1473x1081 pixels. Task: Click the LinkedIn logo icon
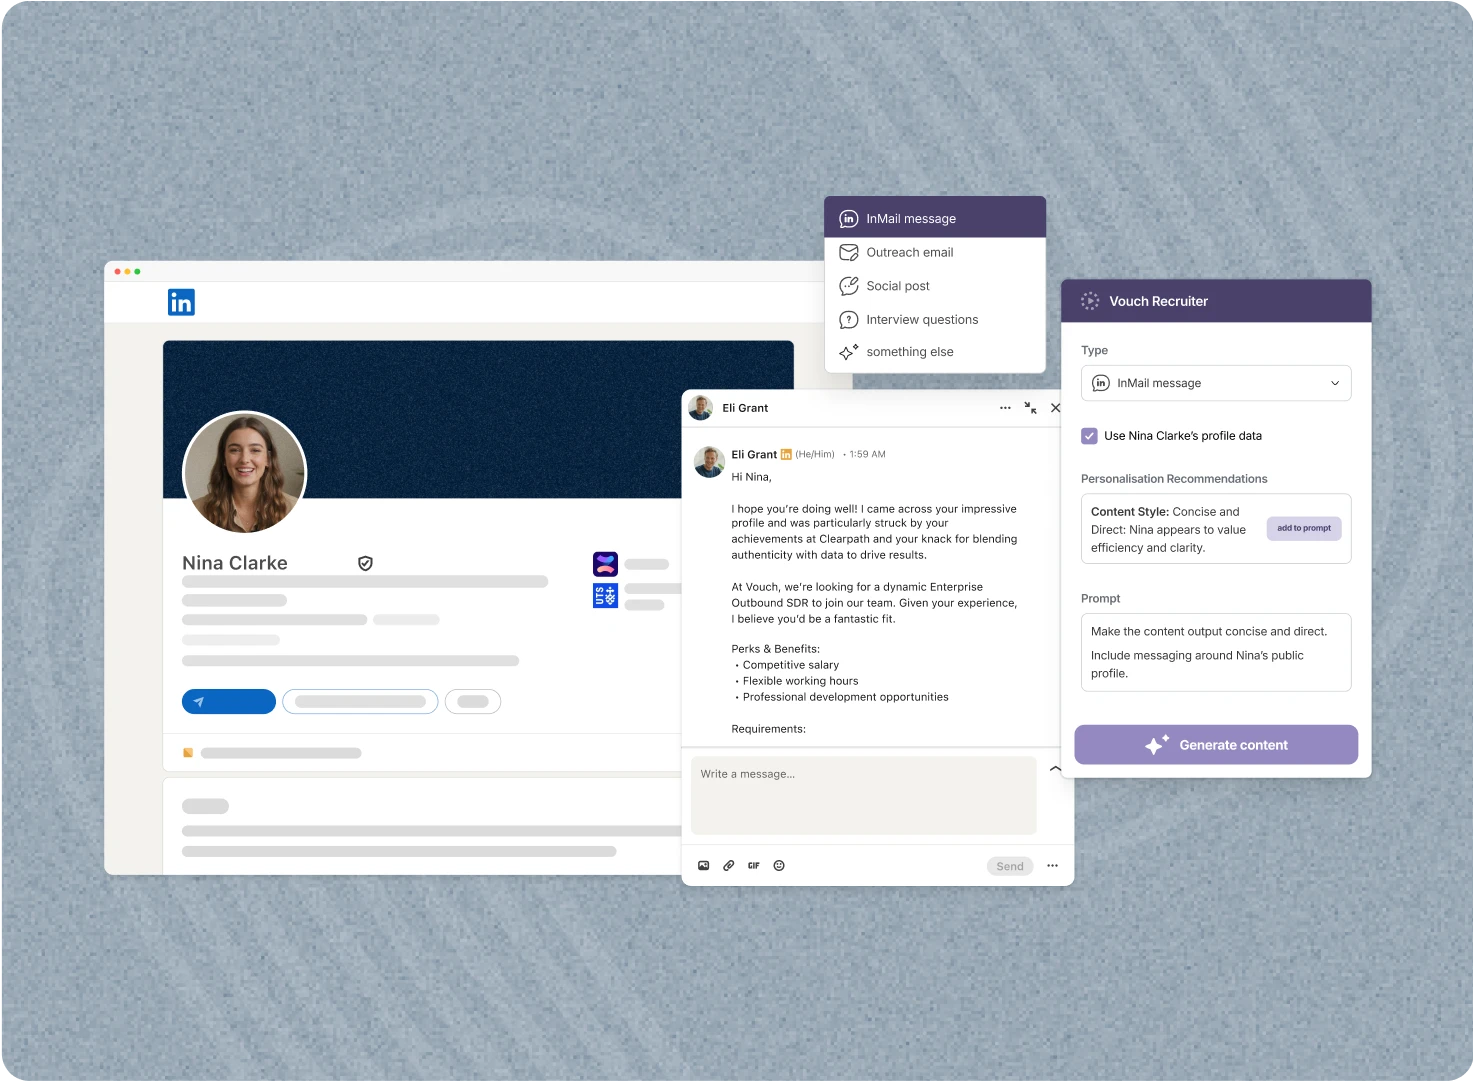coord(181,302)
